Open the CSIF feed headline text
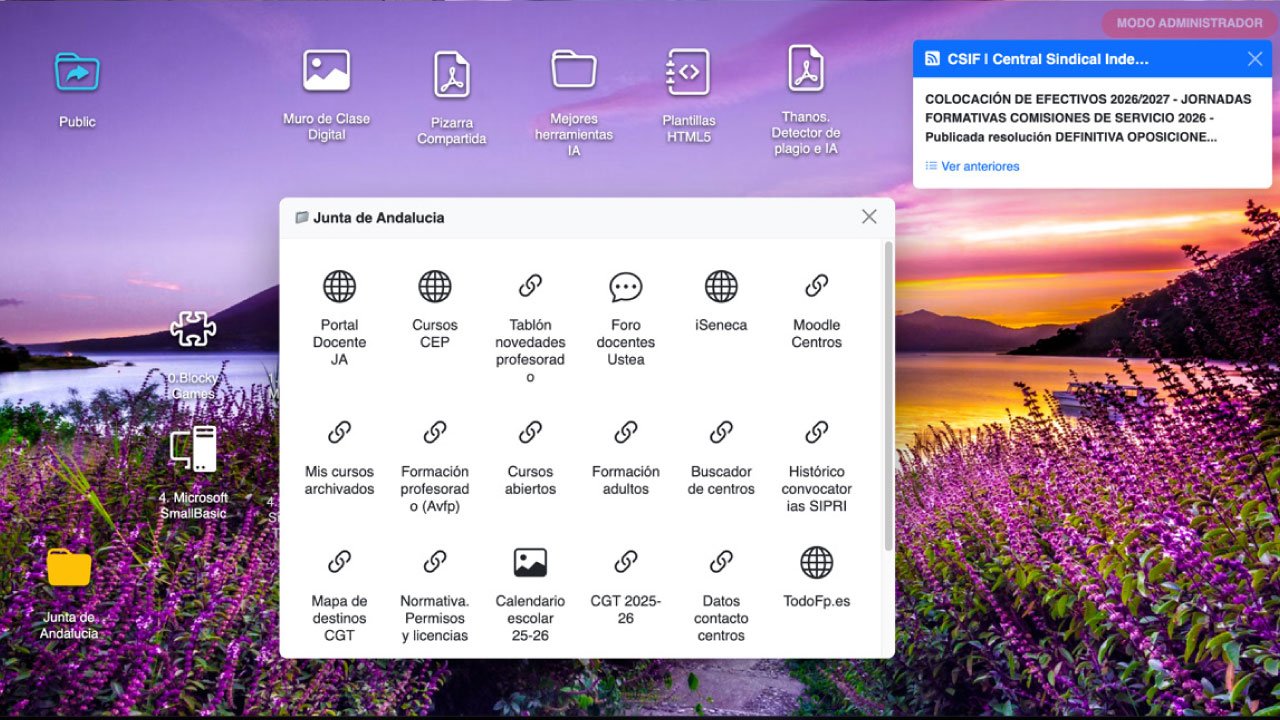Image resolution: width=1280 pixels, height=720 pixels. coord(1088,118)
